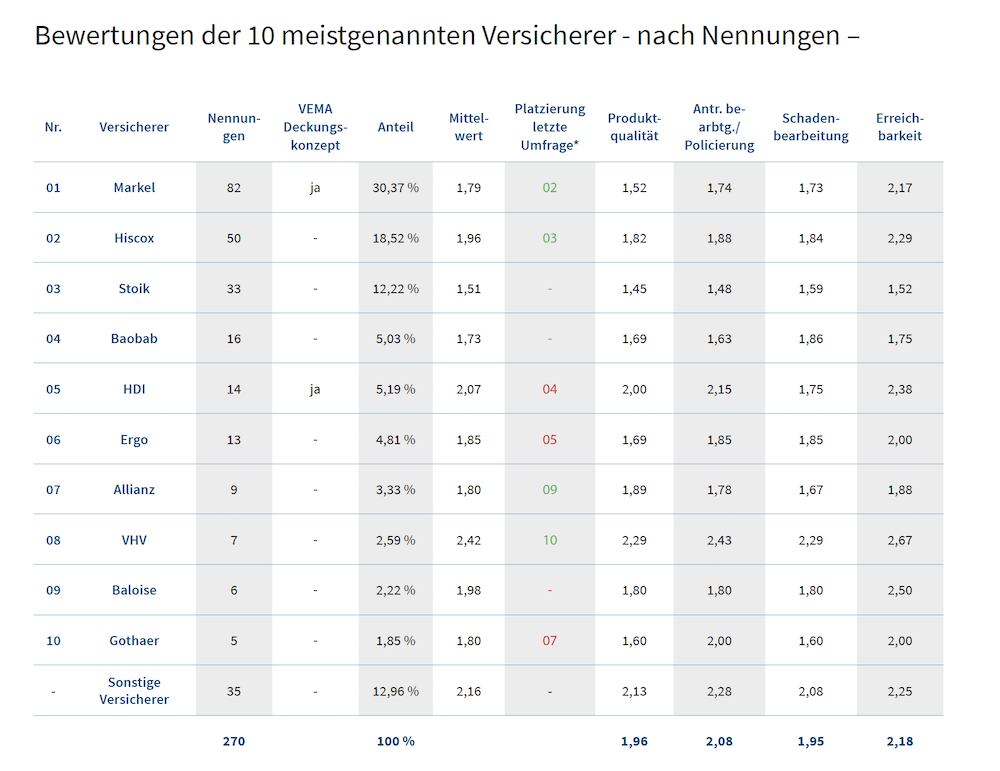The height and width of the screenshot is (771, 1000).
Task: Click the Allianz insurer name
Action: 134,490
